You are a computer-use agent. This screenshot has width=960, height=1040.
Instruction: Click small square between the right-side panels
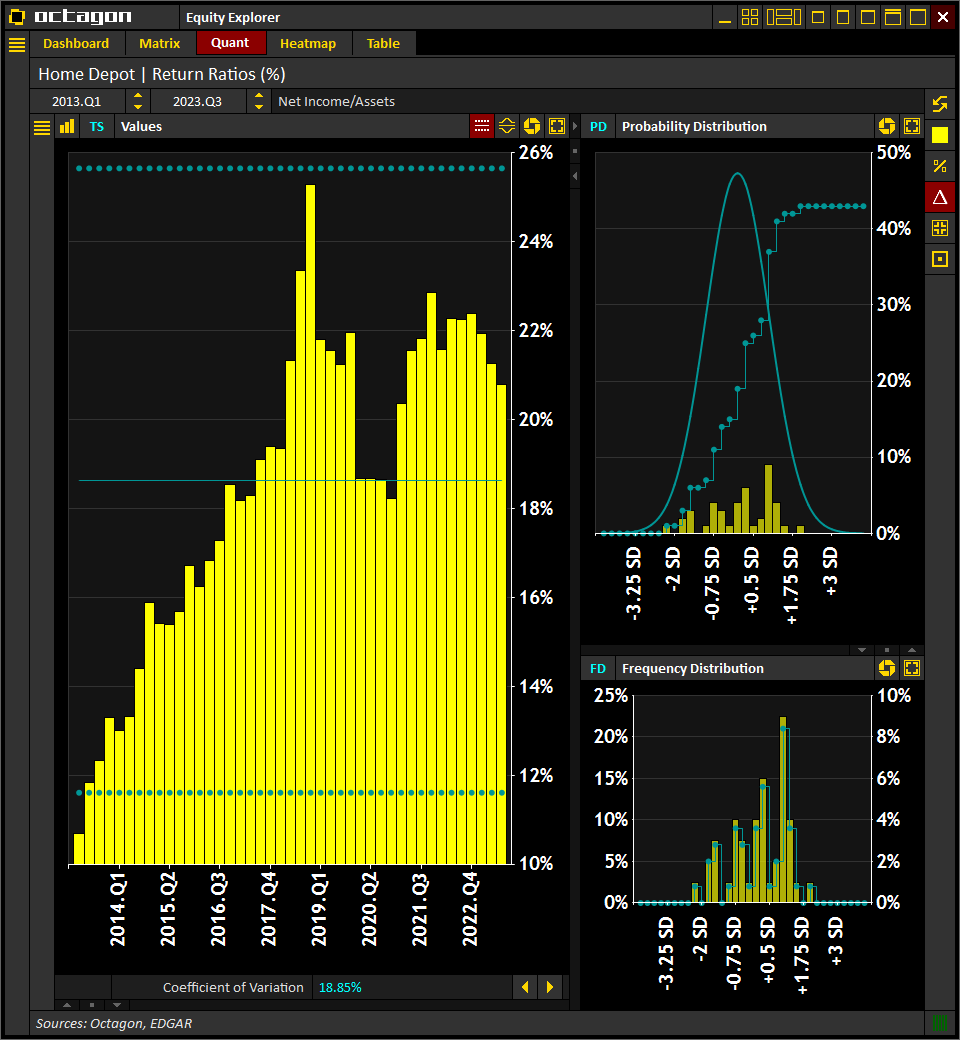click(887, 650)
